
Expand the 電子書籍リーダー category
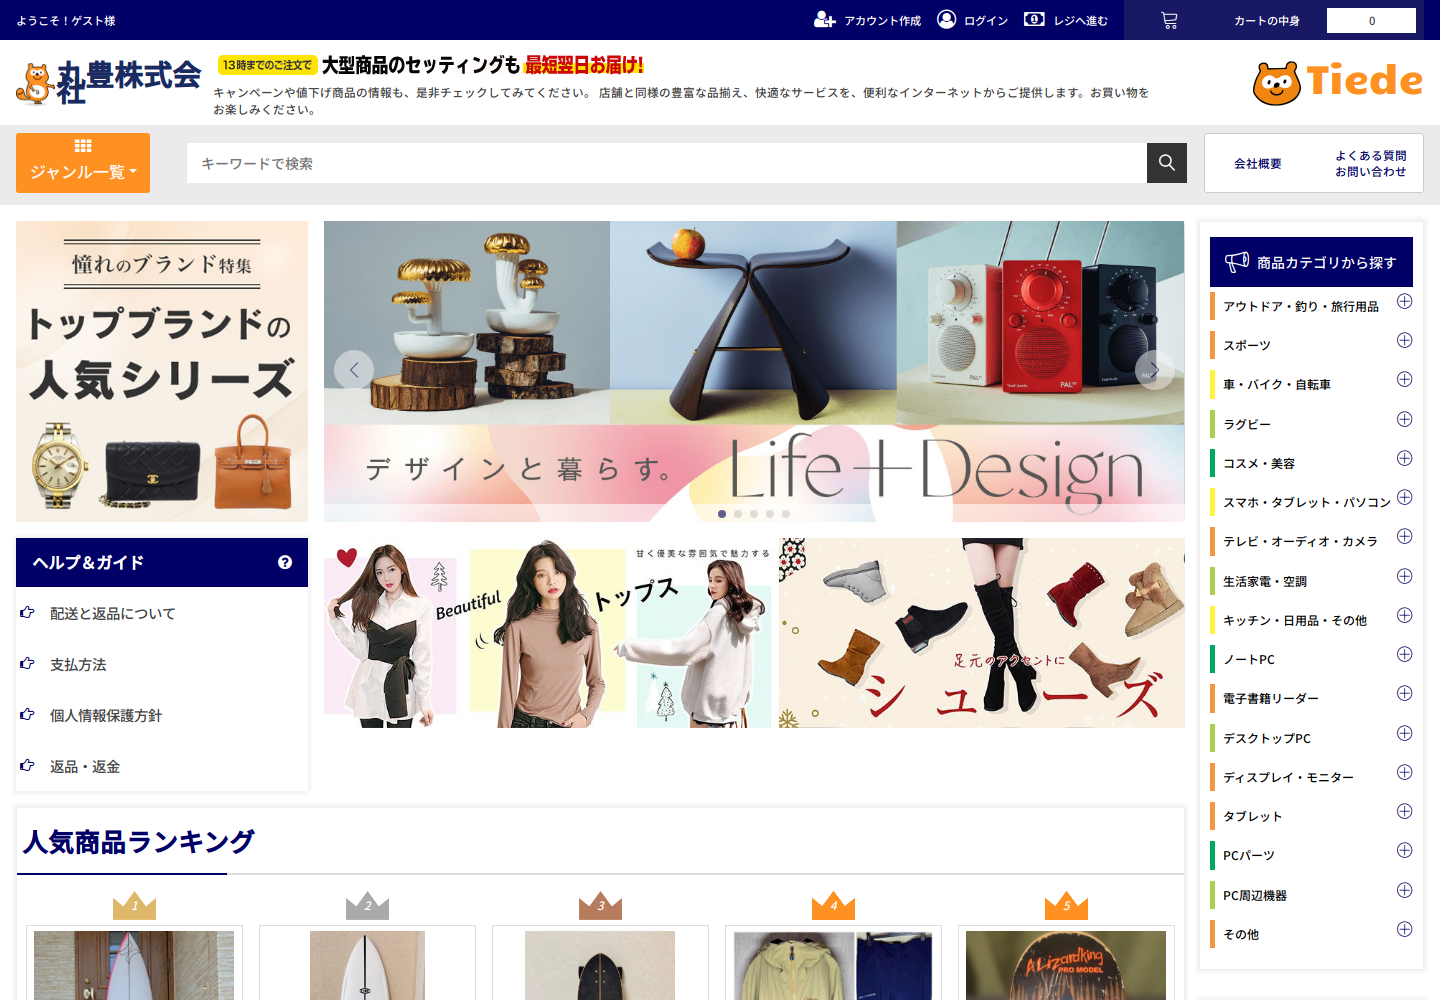1404,693
